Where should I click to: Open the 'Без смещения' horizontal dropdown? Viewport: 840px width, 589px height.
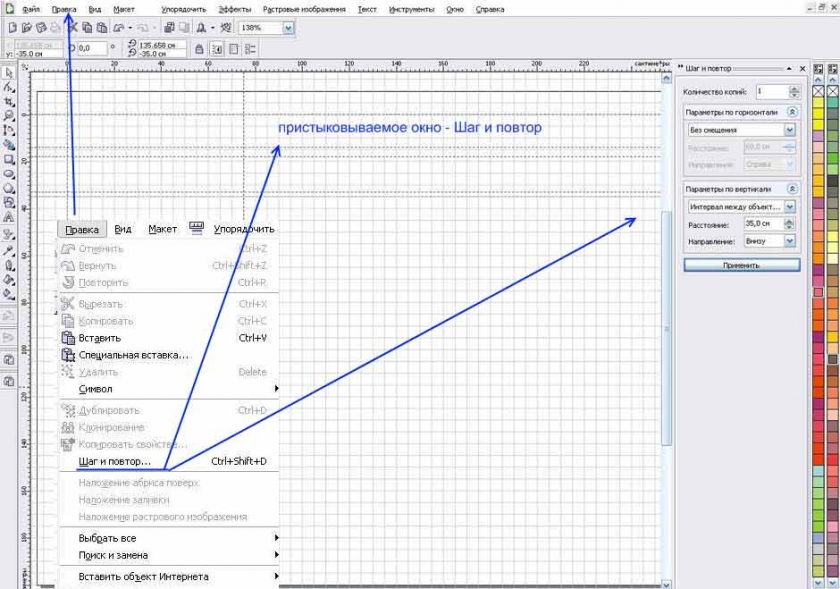point(790,130)
